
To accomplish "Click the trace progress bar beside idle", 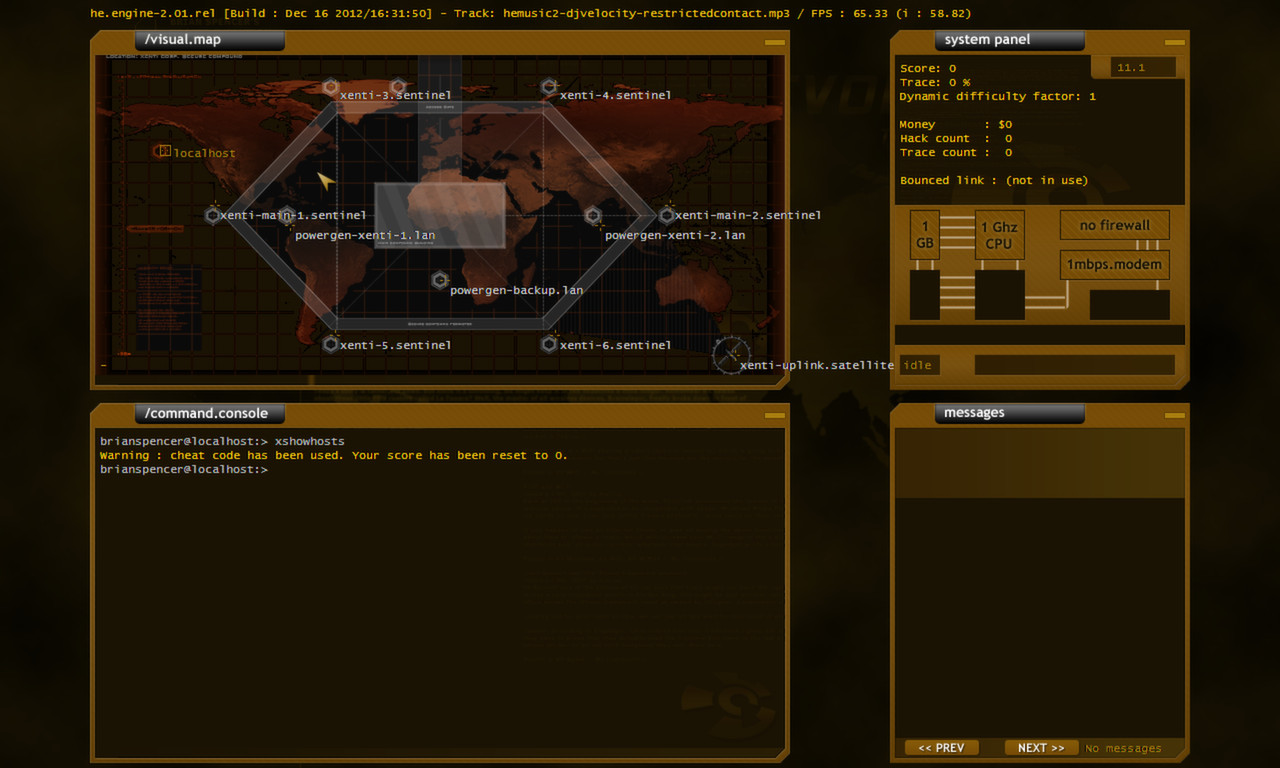I will (1074, 364).
